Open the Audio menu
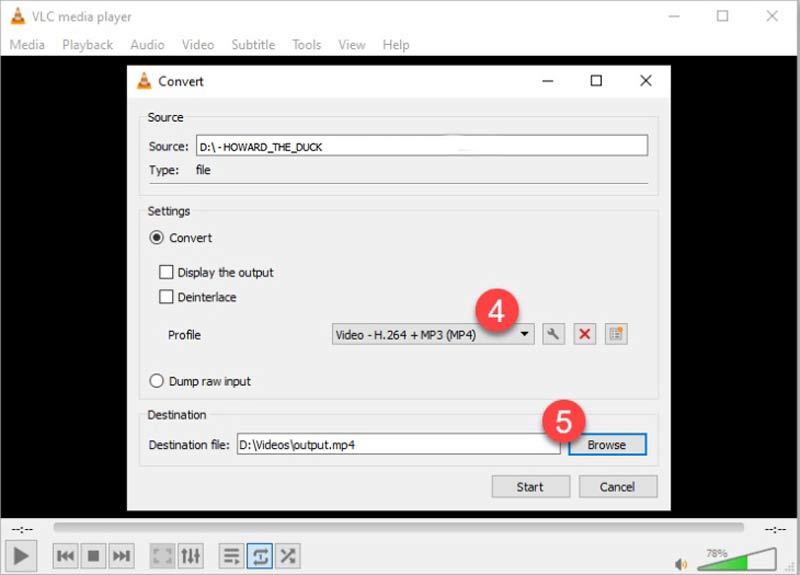 point(147,45)
